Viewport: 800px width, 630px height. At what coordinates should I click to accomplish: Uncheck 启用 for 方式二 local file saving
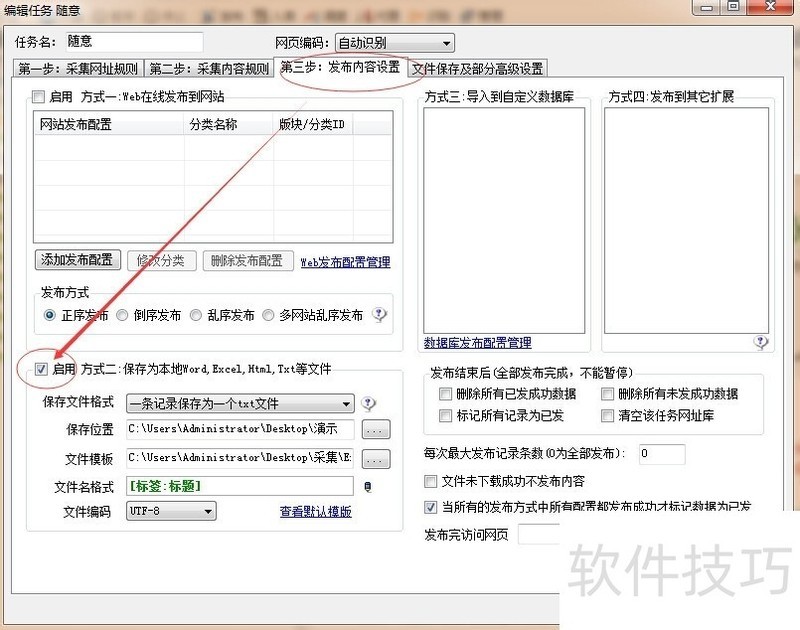coord(41,369)
